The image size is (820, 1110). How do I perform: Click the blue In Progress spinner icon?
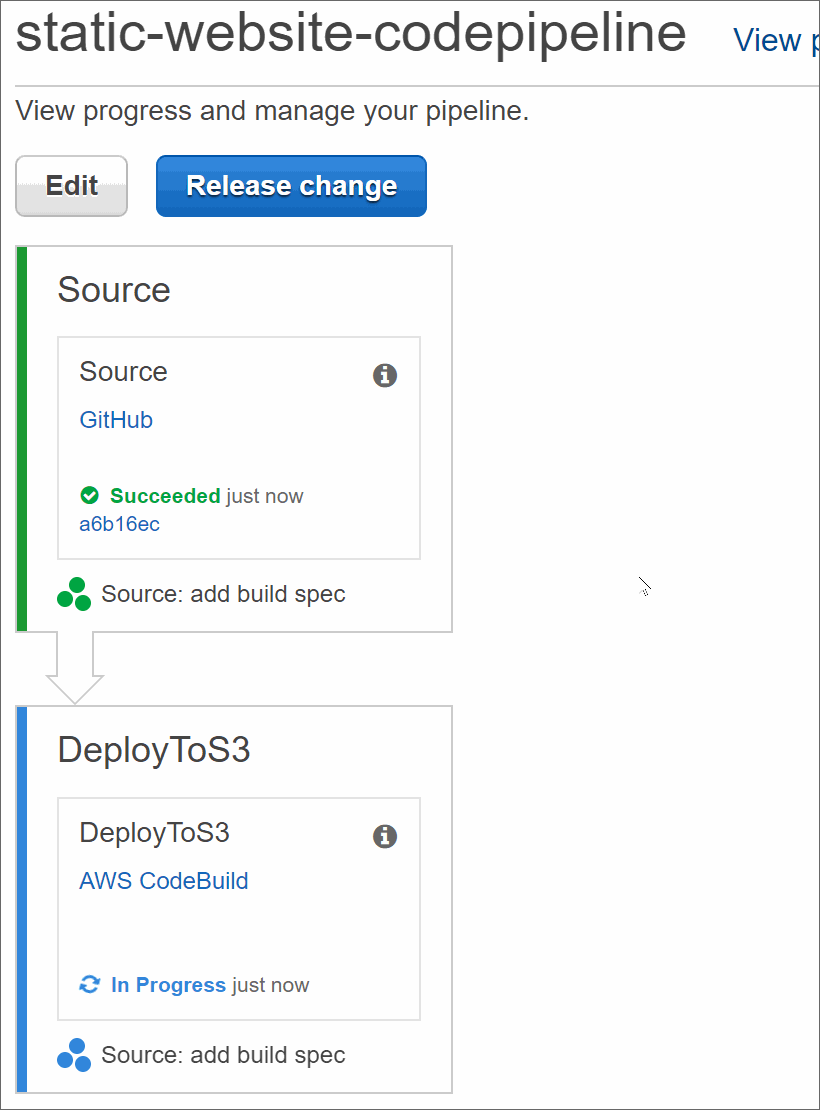pyautogui.click(x=90, y=985)
